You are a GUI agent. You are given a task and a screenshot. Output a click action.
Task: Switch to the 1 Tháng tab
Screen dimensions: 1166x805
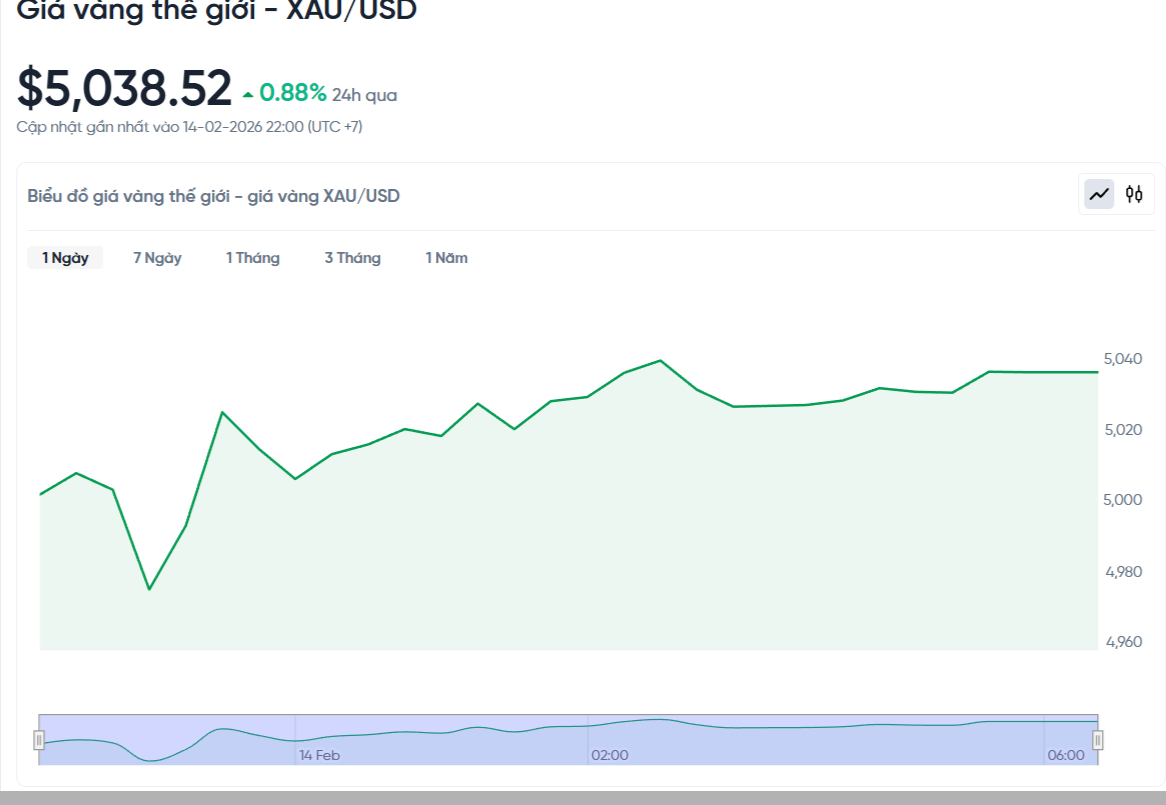click(x=253, y=257)
